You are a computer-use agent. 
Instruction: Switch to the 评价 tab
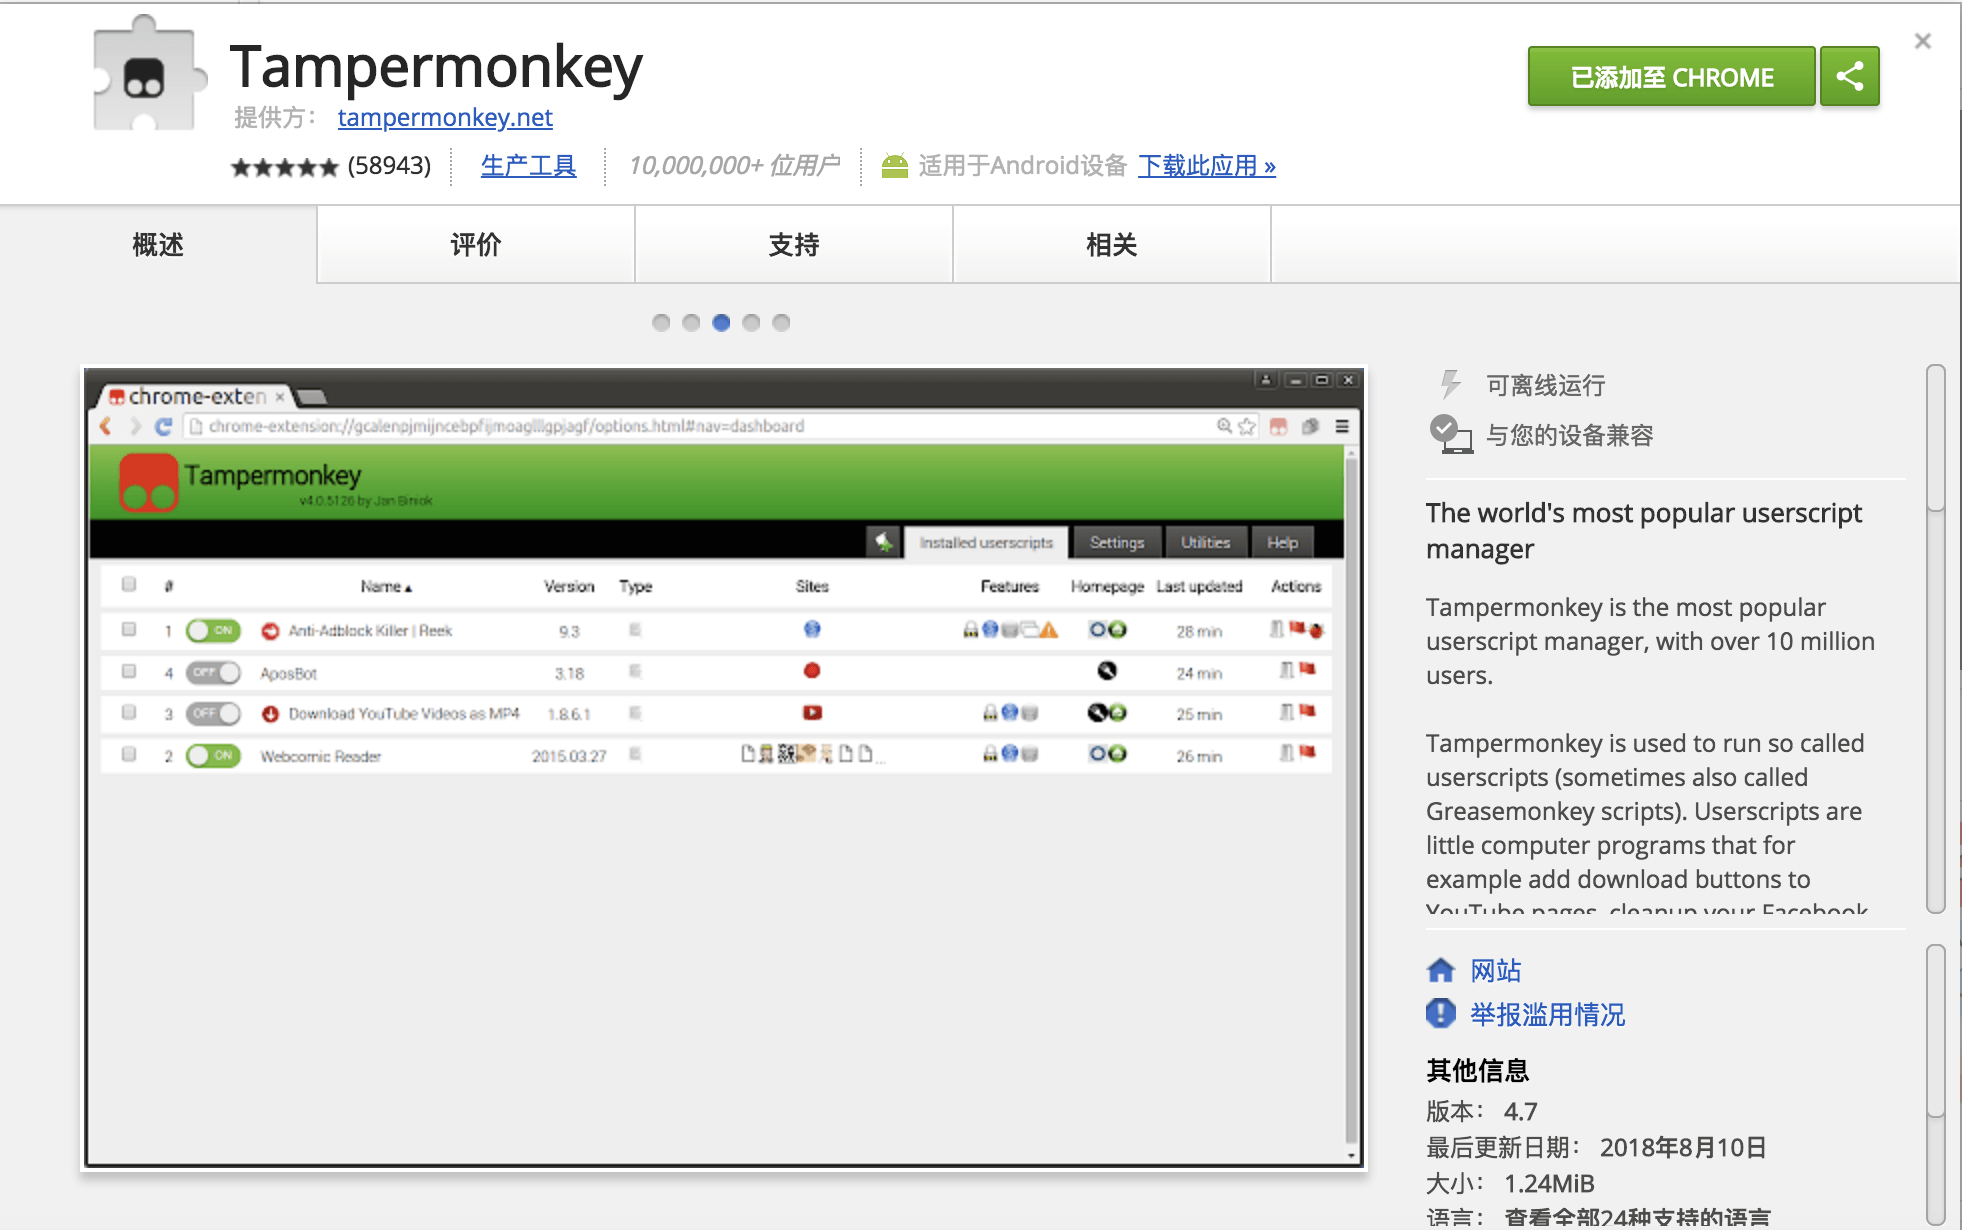point(476,244)
